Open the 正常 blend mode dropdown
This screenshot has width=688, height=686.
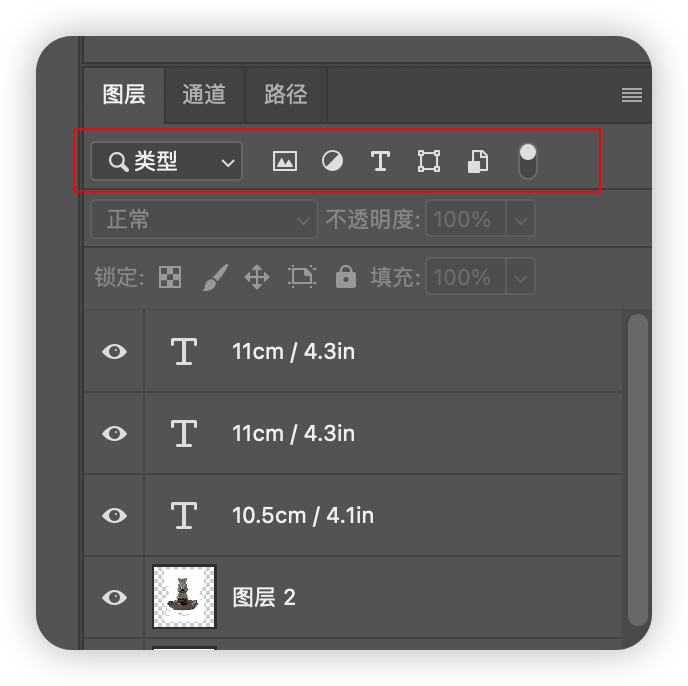(x=204, y=219)
